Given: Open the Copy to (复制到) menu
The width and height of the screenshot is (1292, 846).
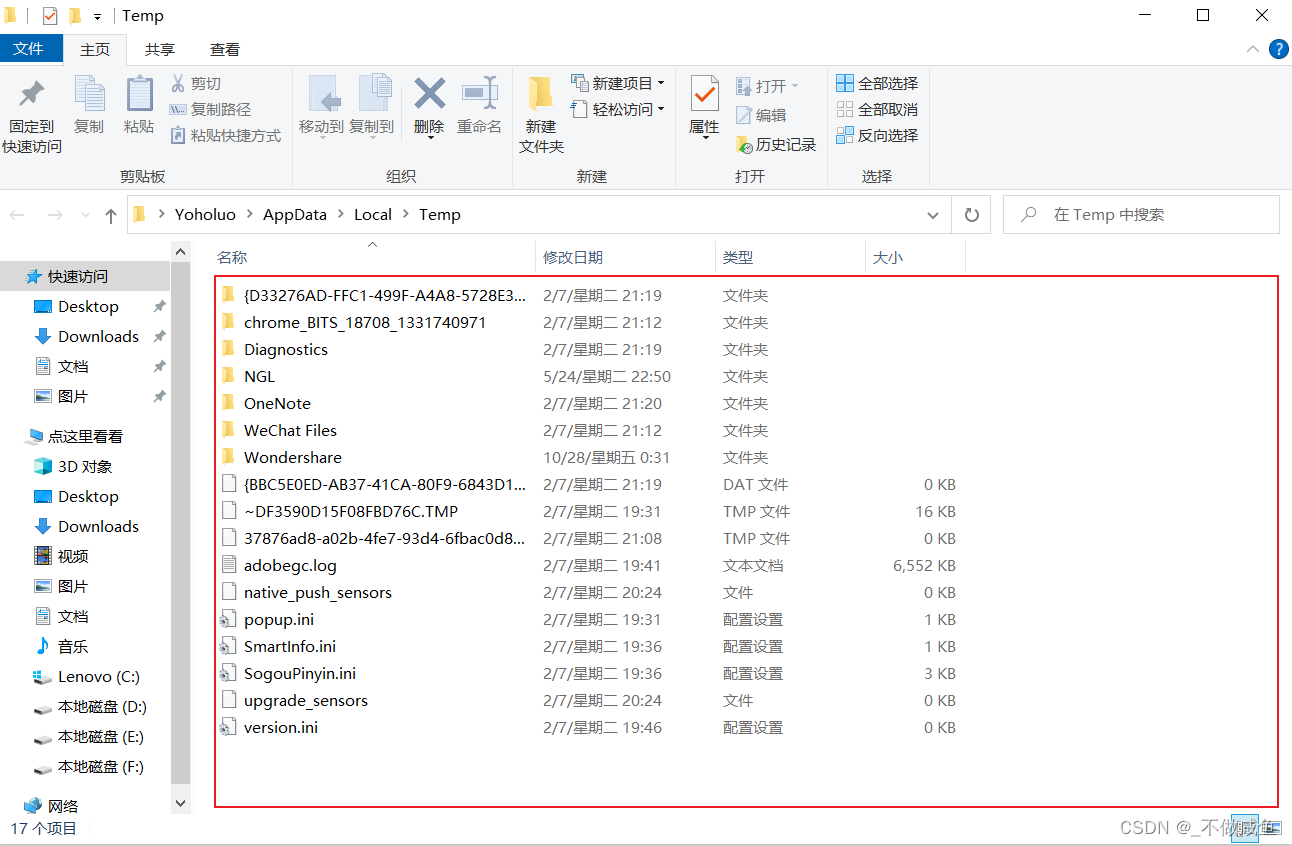Looking at the screenshot, I should (x=371, y=106).
